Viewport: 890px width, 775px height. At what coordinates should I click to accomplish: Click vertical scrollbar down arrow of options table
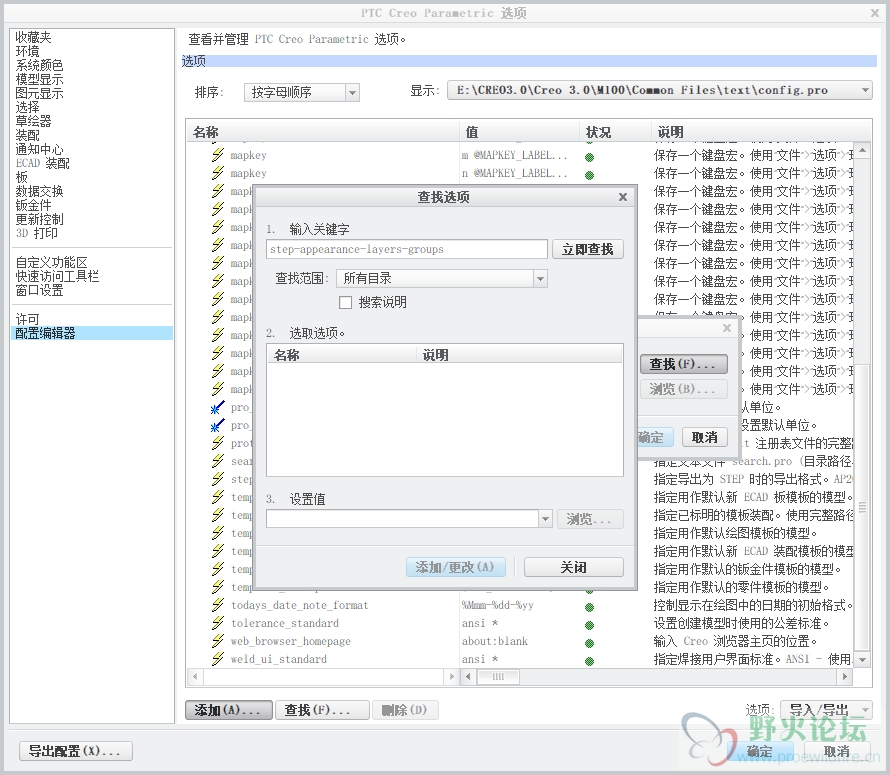(863, 660)
